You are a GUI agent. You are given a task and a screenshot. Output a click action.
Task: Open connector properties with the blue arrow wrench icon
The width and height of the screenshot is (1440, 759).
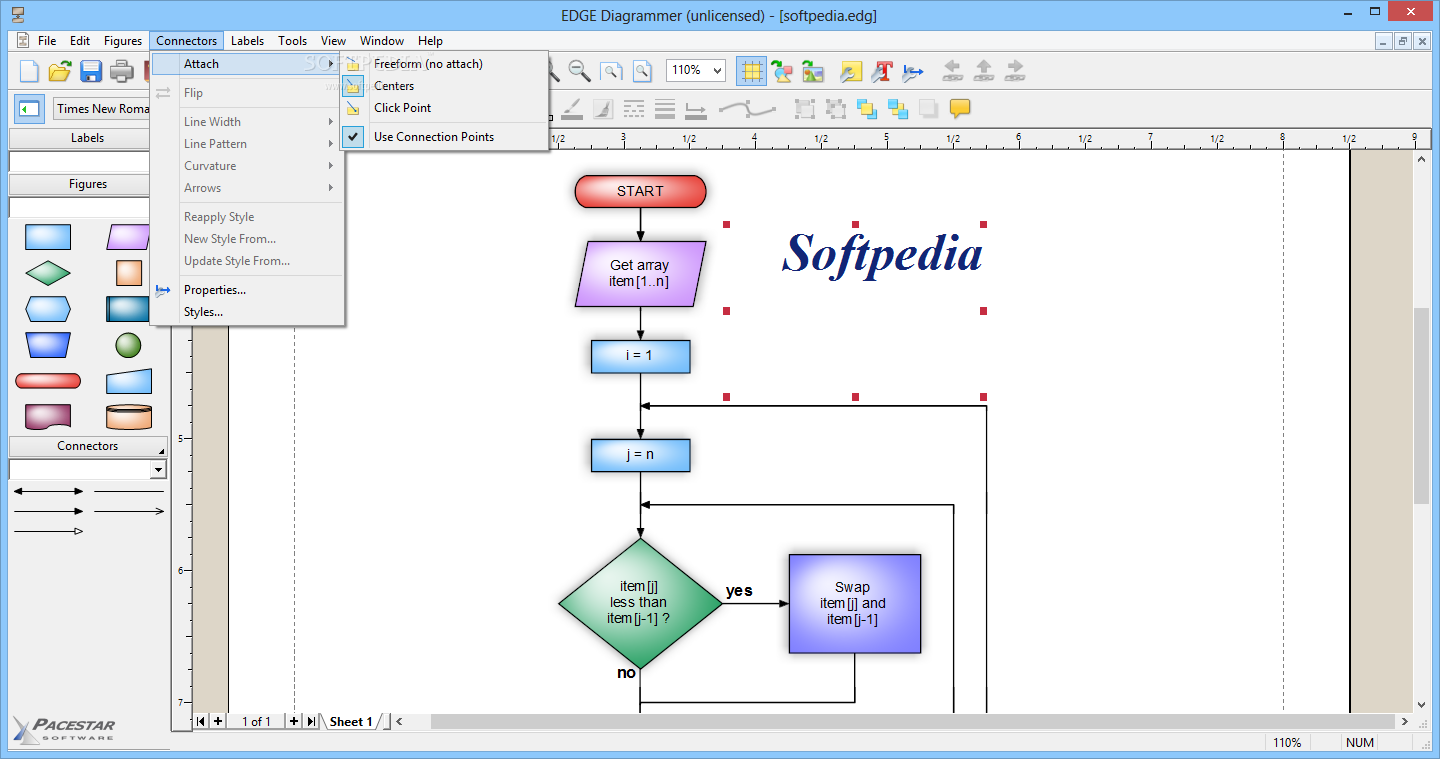click(912, 71)
